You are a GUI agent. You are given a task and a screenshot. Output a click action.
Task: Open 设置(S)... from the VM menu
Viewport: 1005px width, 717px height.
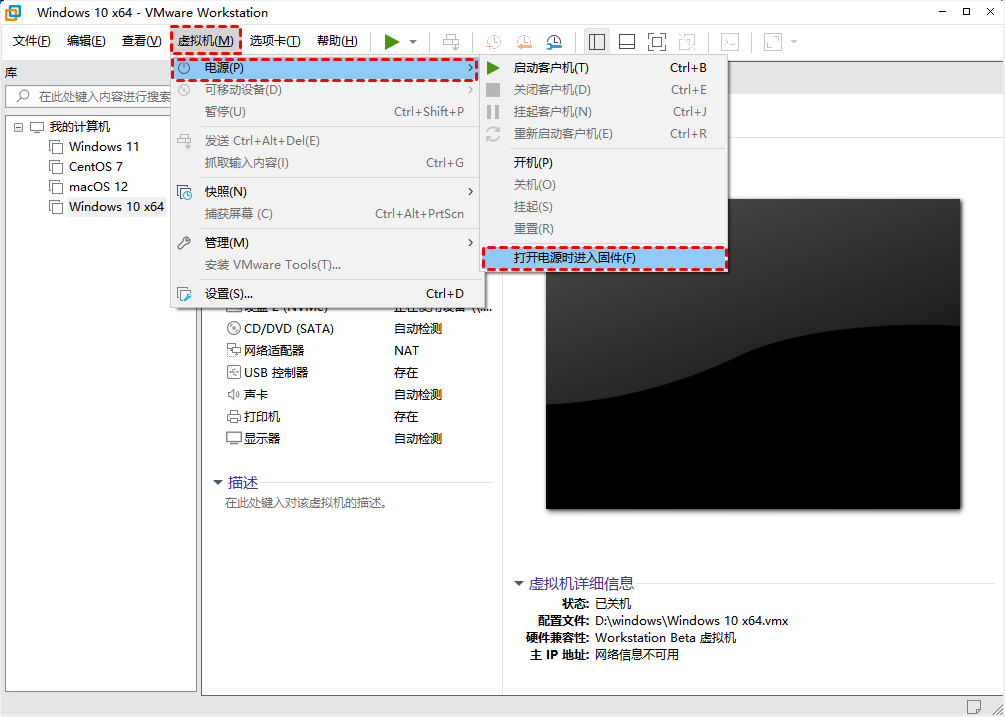tap(326, 294)
